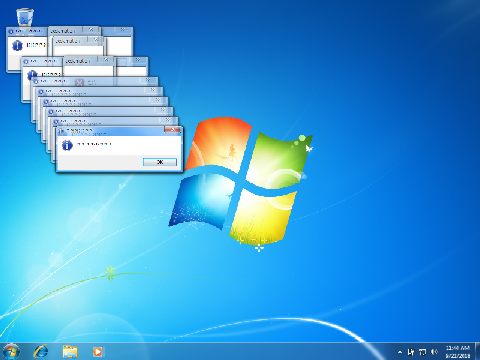The height and width of the screenshot is (360, 480).
Task: Click the blue info icon in the frontmost dialog
Action: (67, 145)
